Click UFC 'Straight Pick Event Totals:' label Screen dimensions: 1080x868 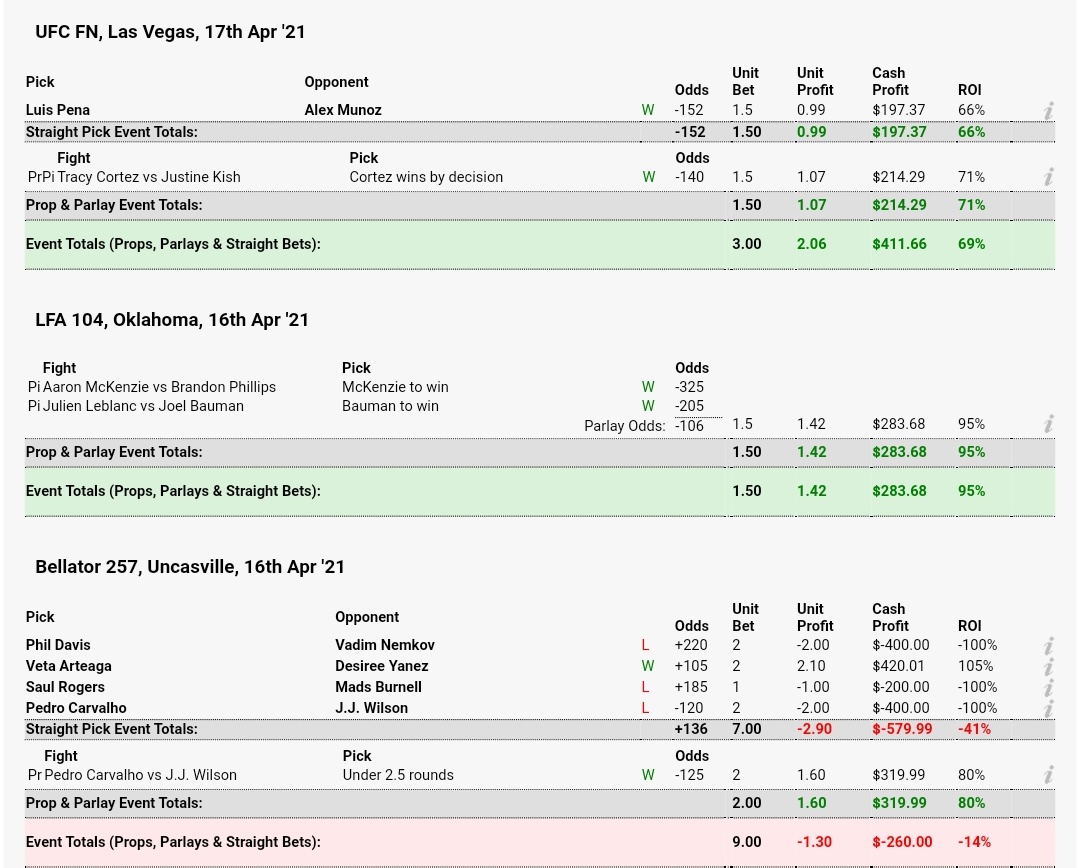[112, 132]
